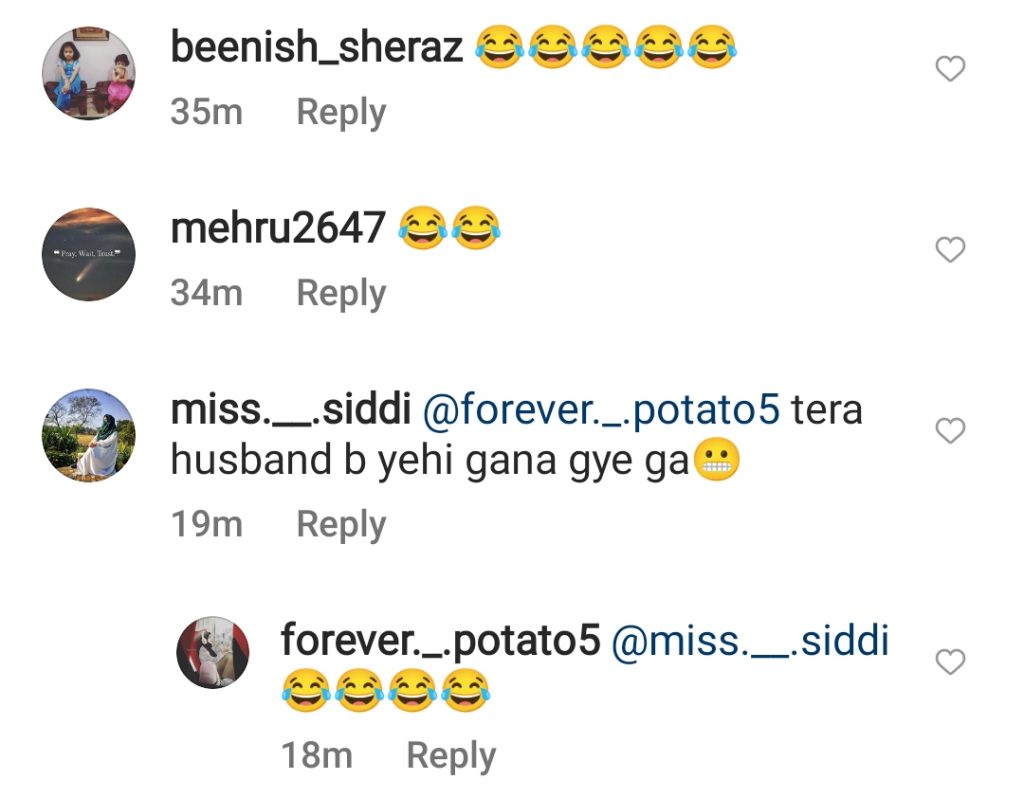This screenshot has height=798, width=1024.
Task: View miss.__.siddi's profile photo
Action: [x=89, y=435]
